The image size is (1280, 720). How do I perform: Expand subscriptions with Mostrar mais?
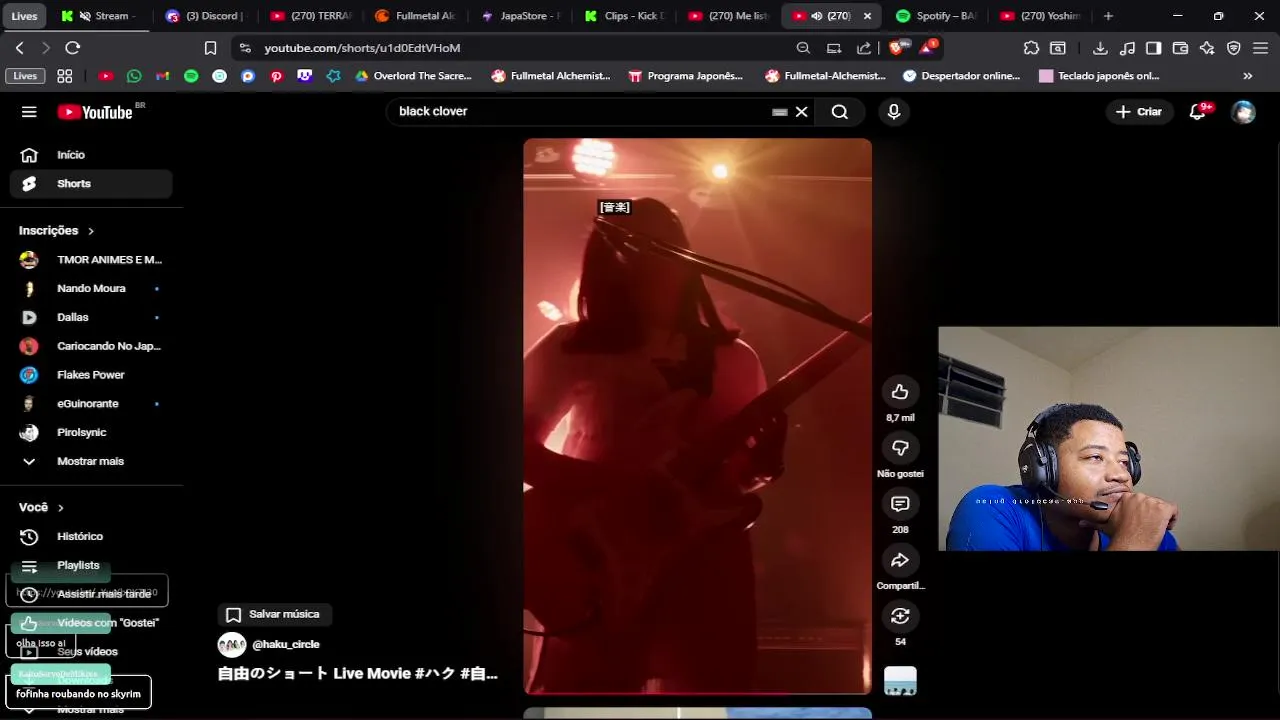point(91,461)
